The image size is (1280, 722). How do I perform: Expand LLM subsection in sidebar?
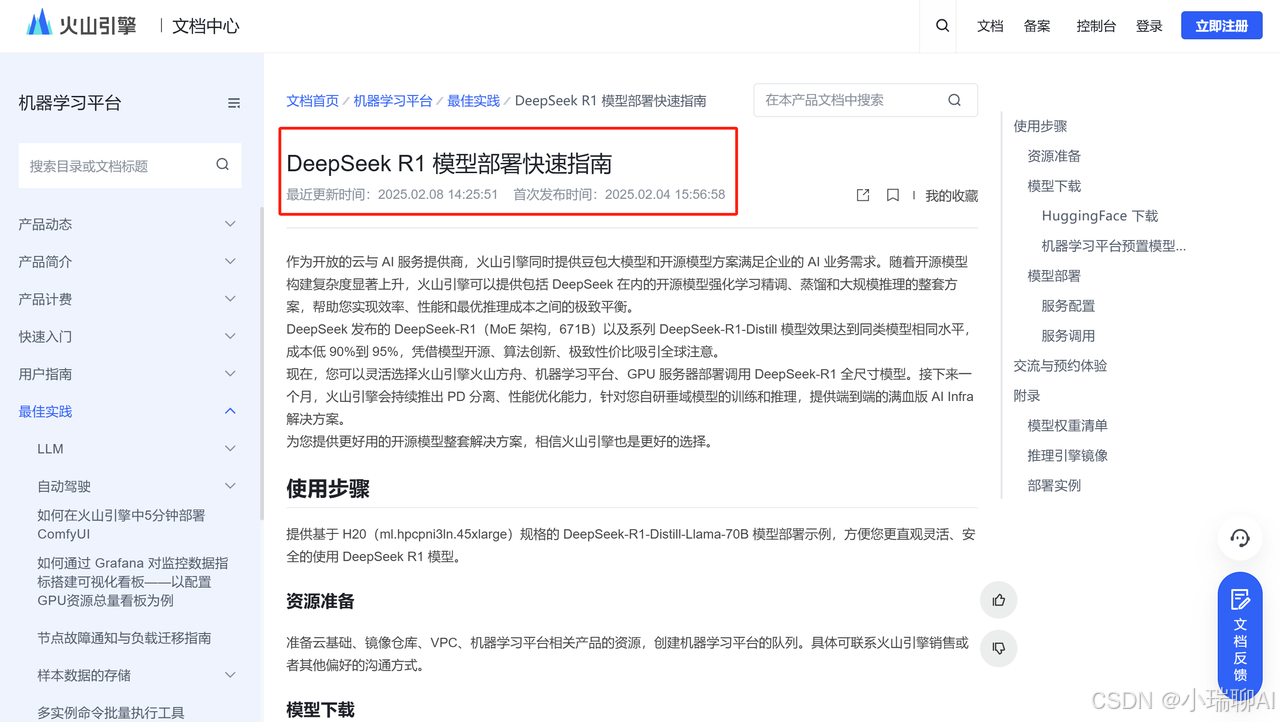138,449
